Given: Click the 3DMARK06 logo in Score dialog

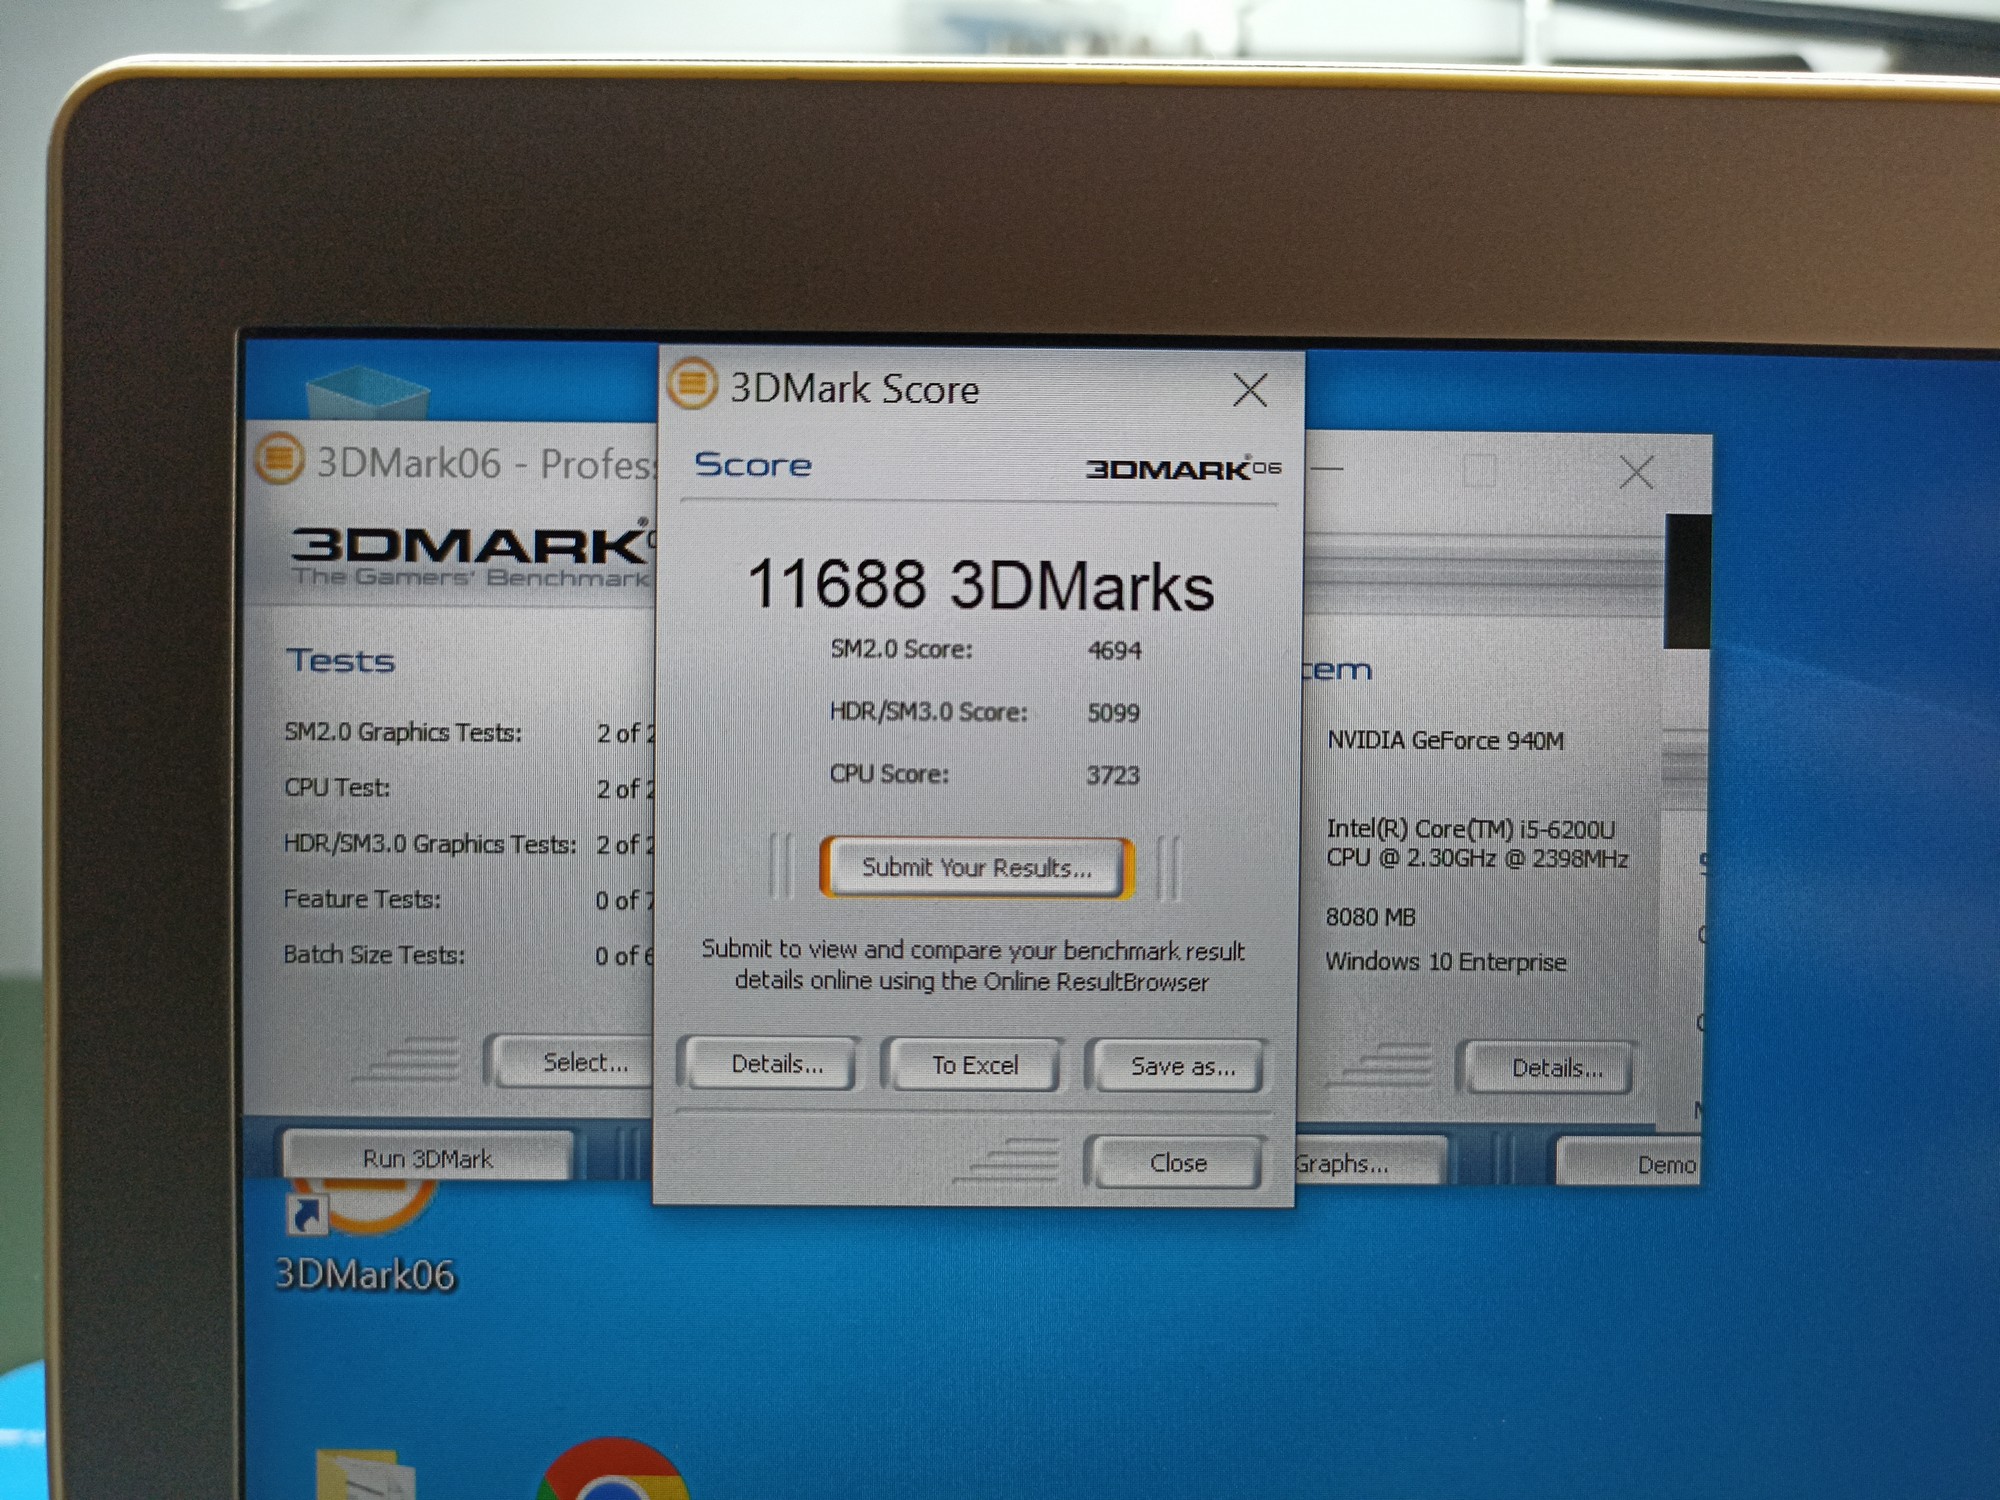Looking at the screenshot, I should 1183,468.
